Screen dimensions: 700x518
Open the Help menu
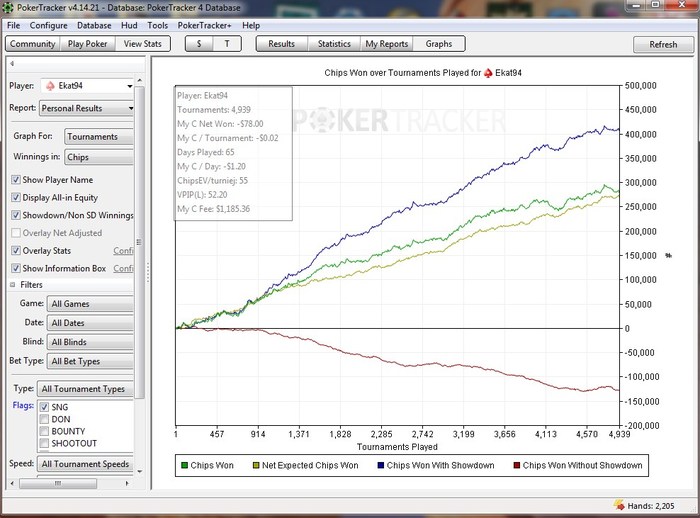[x=251, y=25]
